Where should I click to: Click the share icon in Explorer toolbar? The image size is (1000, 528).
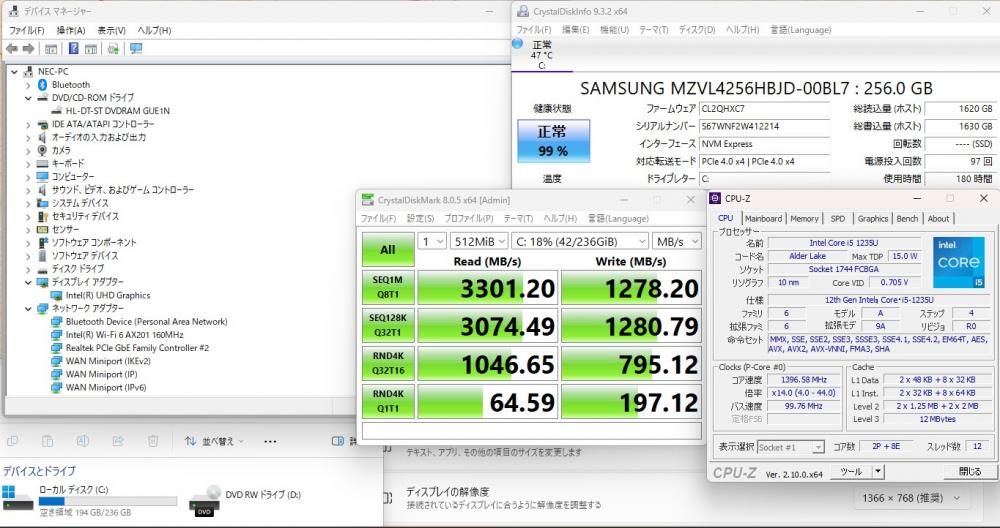[x=118, y=441]
